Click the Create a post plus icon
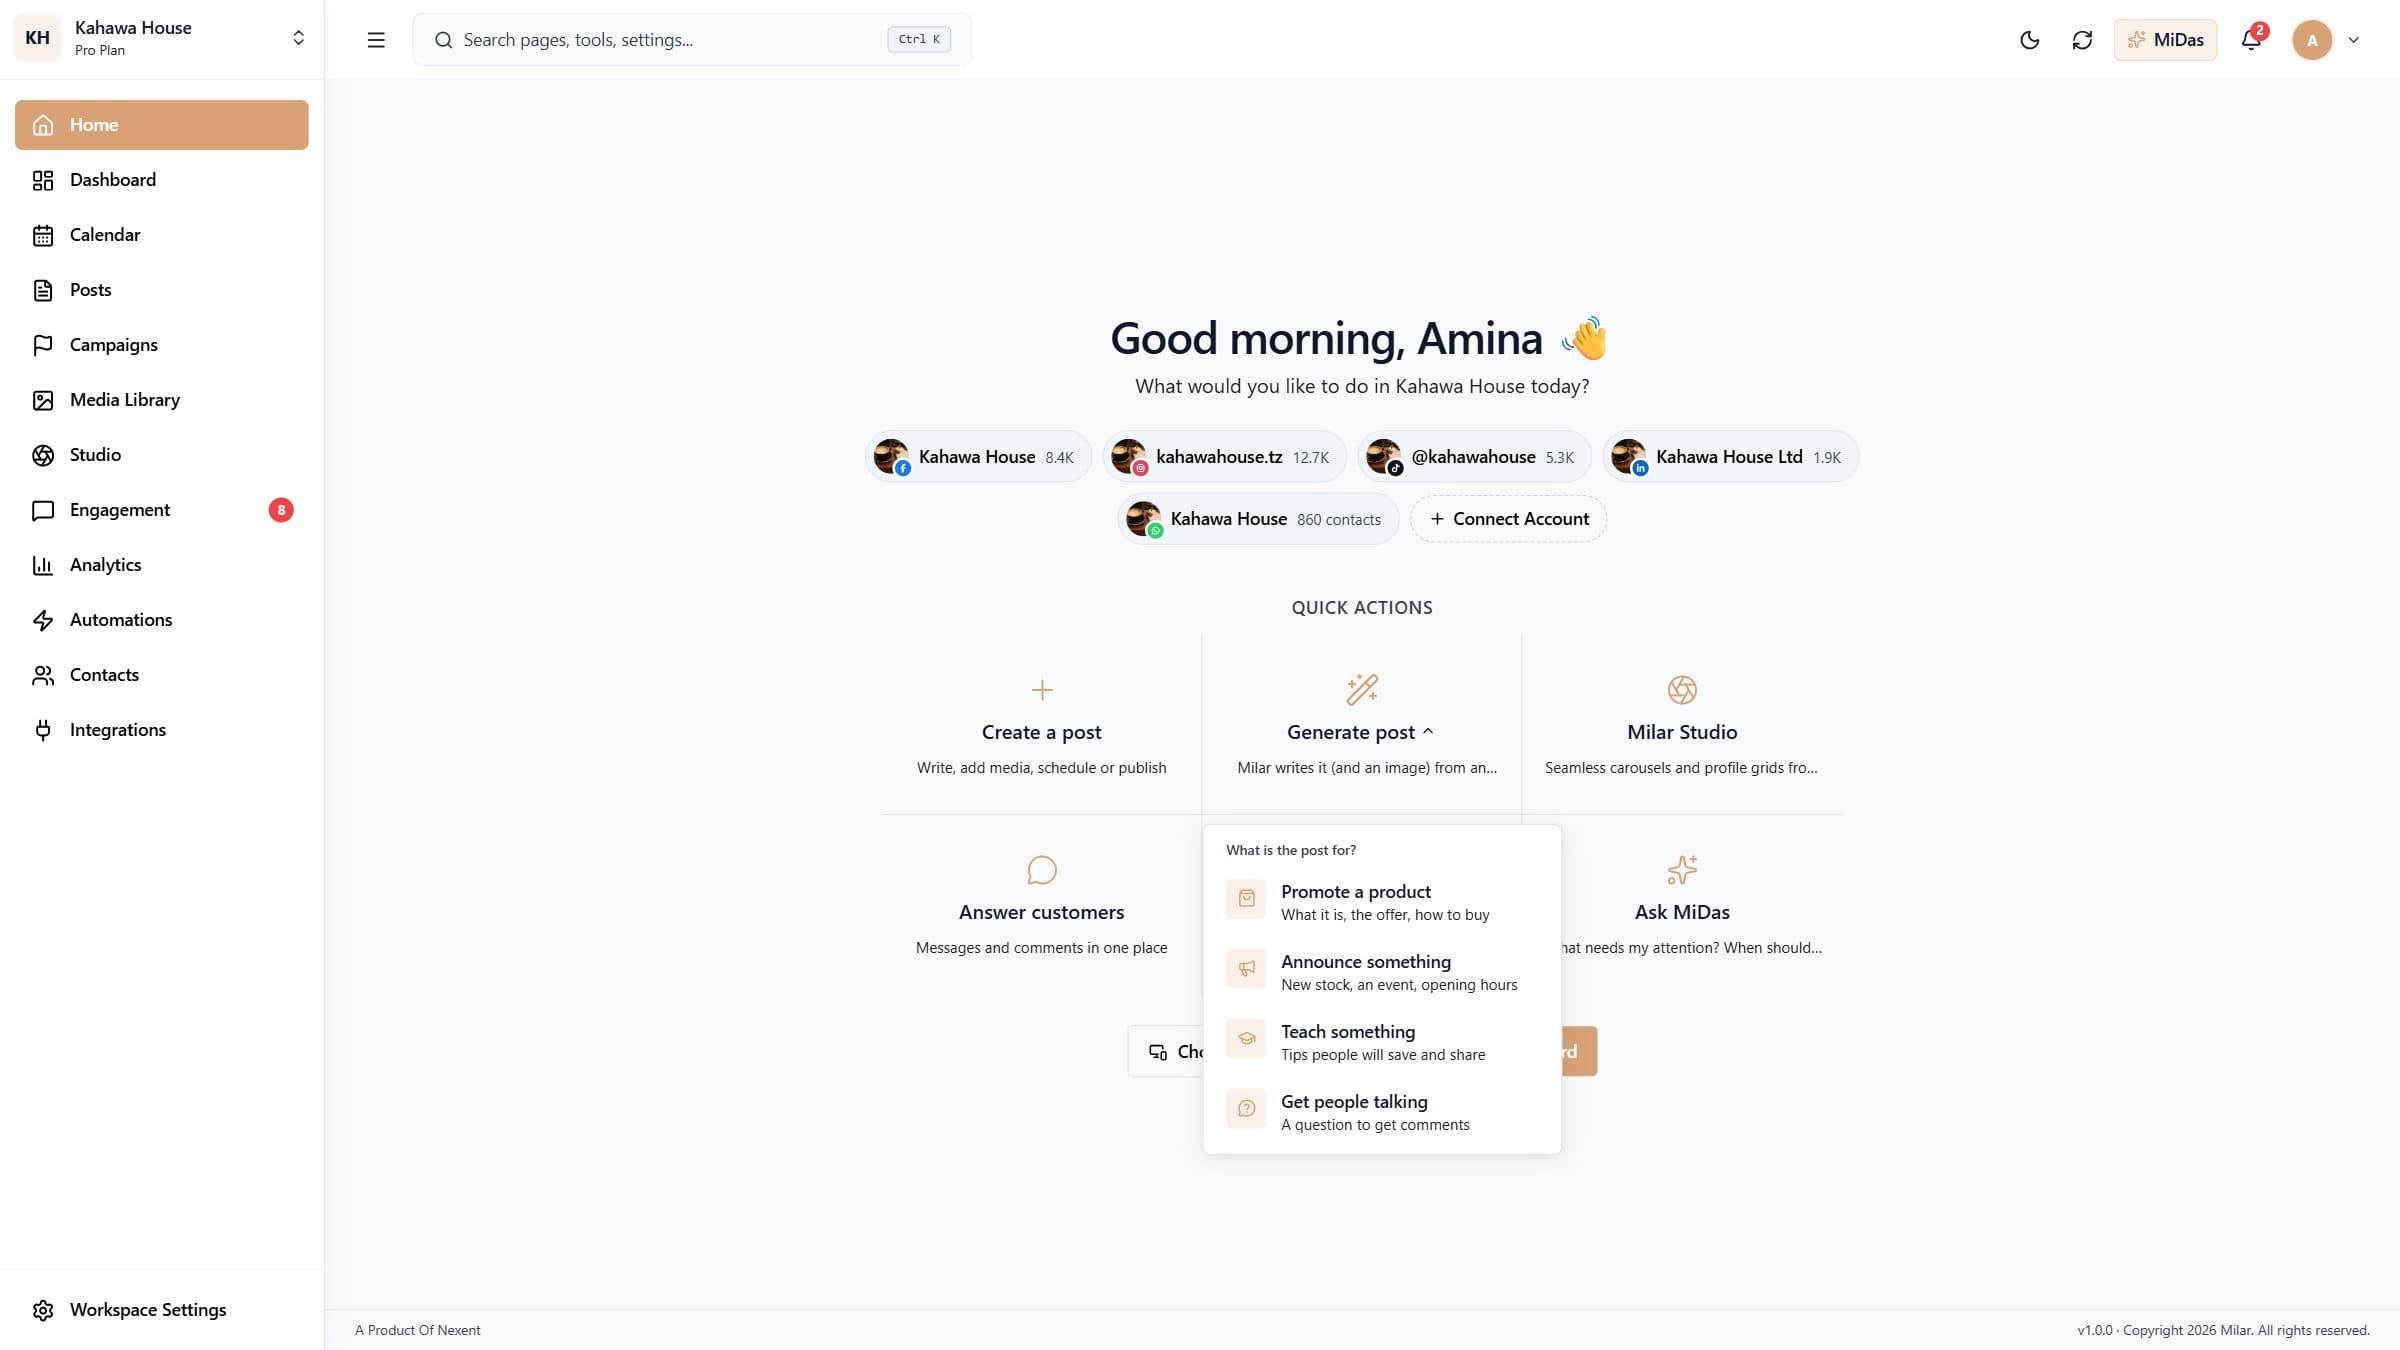This screenshot has height=1350, width=2400. [1041, 690]
